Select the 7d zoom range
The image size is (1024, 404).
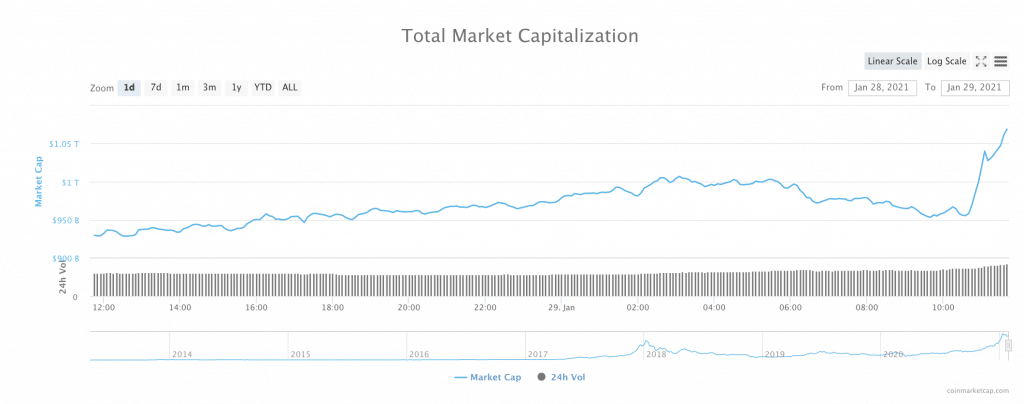[156, 87]
